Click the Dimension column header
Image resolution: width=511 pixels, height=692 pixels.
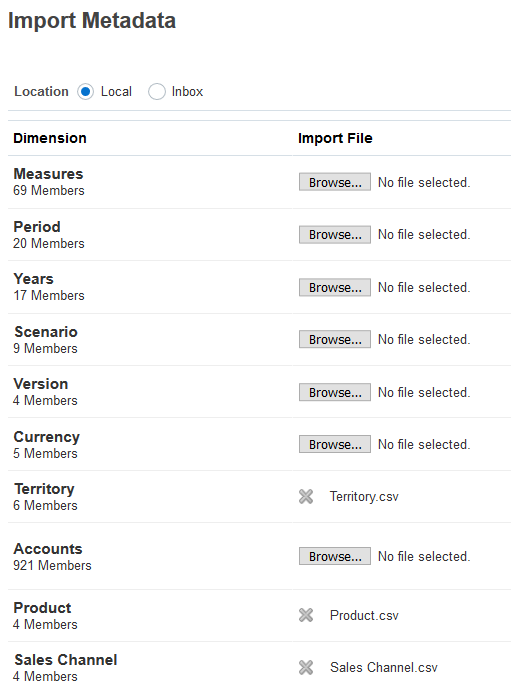tap(50, 138)
